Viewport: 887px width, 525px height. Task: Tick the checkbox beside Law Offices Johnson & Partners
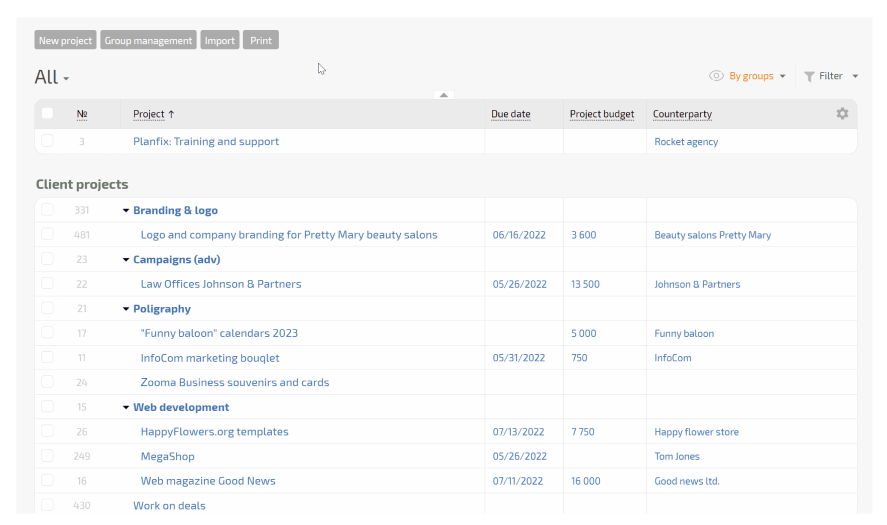point(47,284)
